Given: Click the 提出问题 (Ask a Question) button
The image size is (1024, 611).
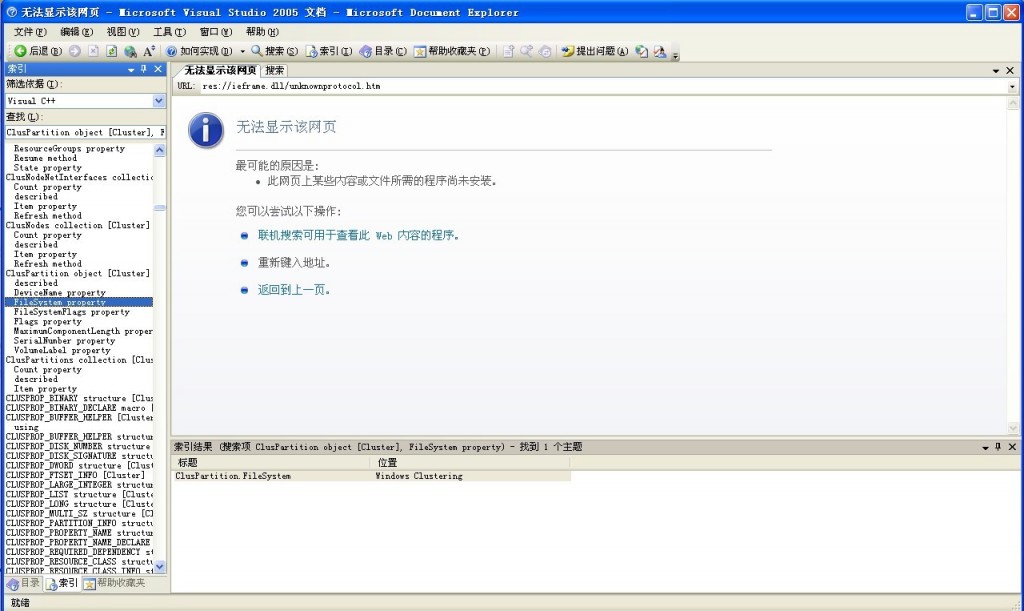Looking at the screenshot, I should (595, 51).
